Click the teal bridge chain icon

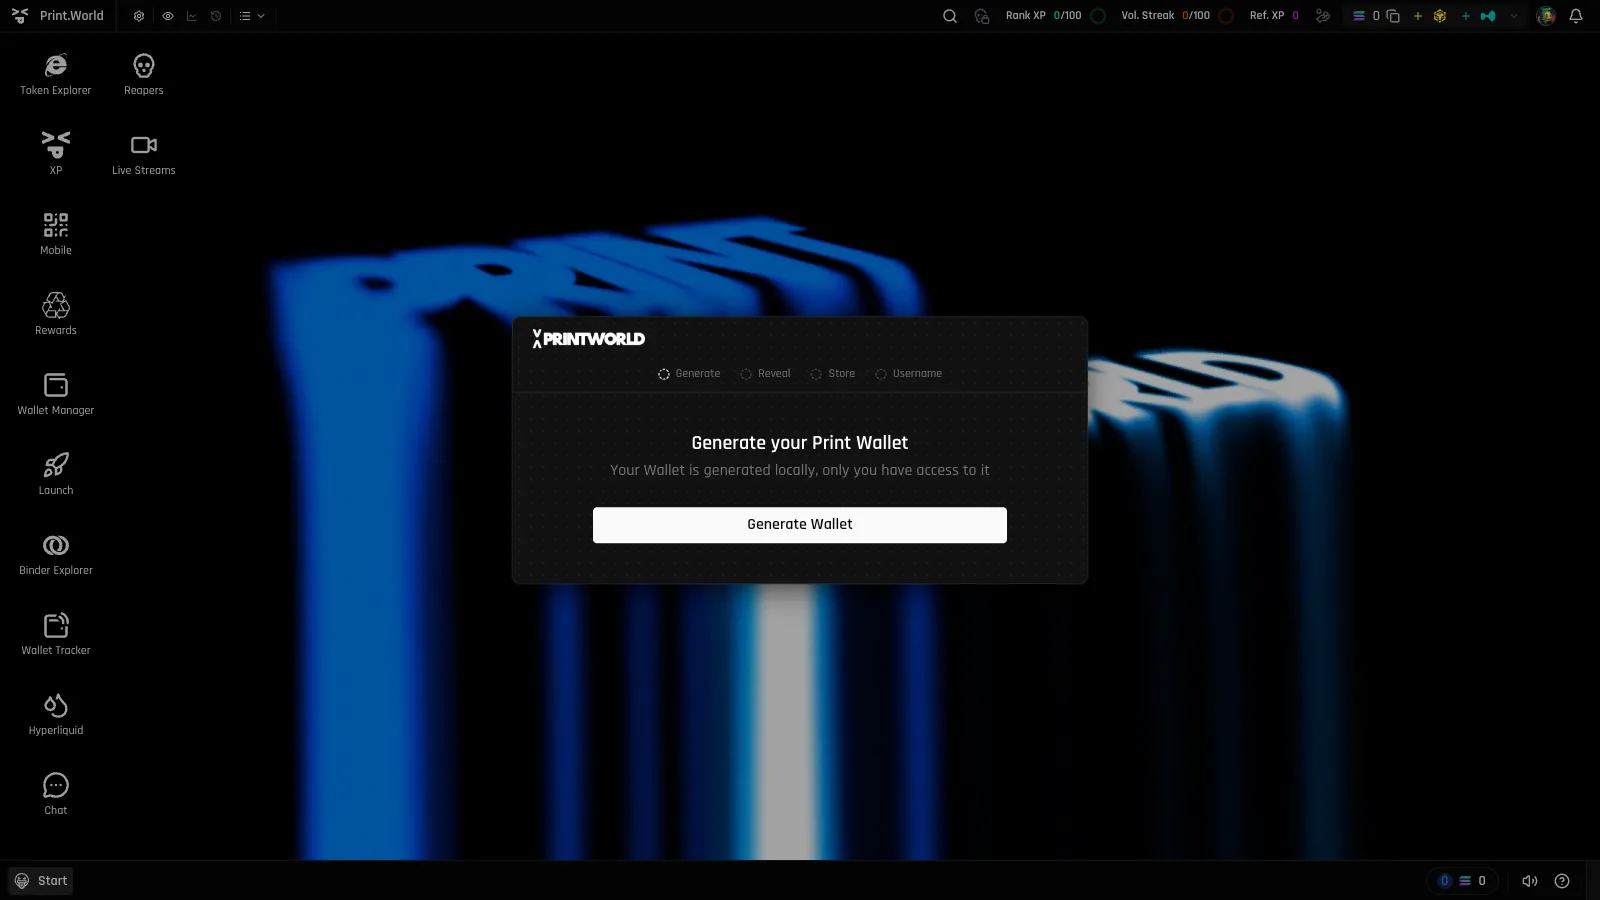(x=1488, y=16)
